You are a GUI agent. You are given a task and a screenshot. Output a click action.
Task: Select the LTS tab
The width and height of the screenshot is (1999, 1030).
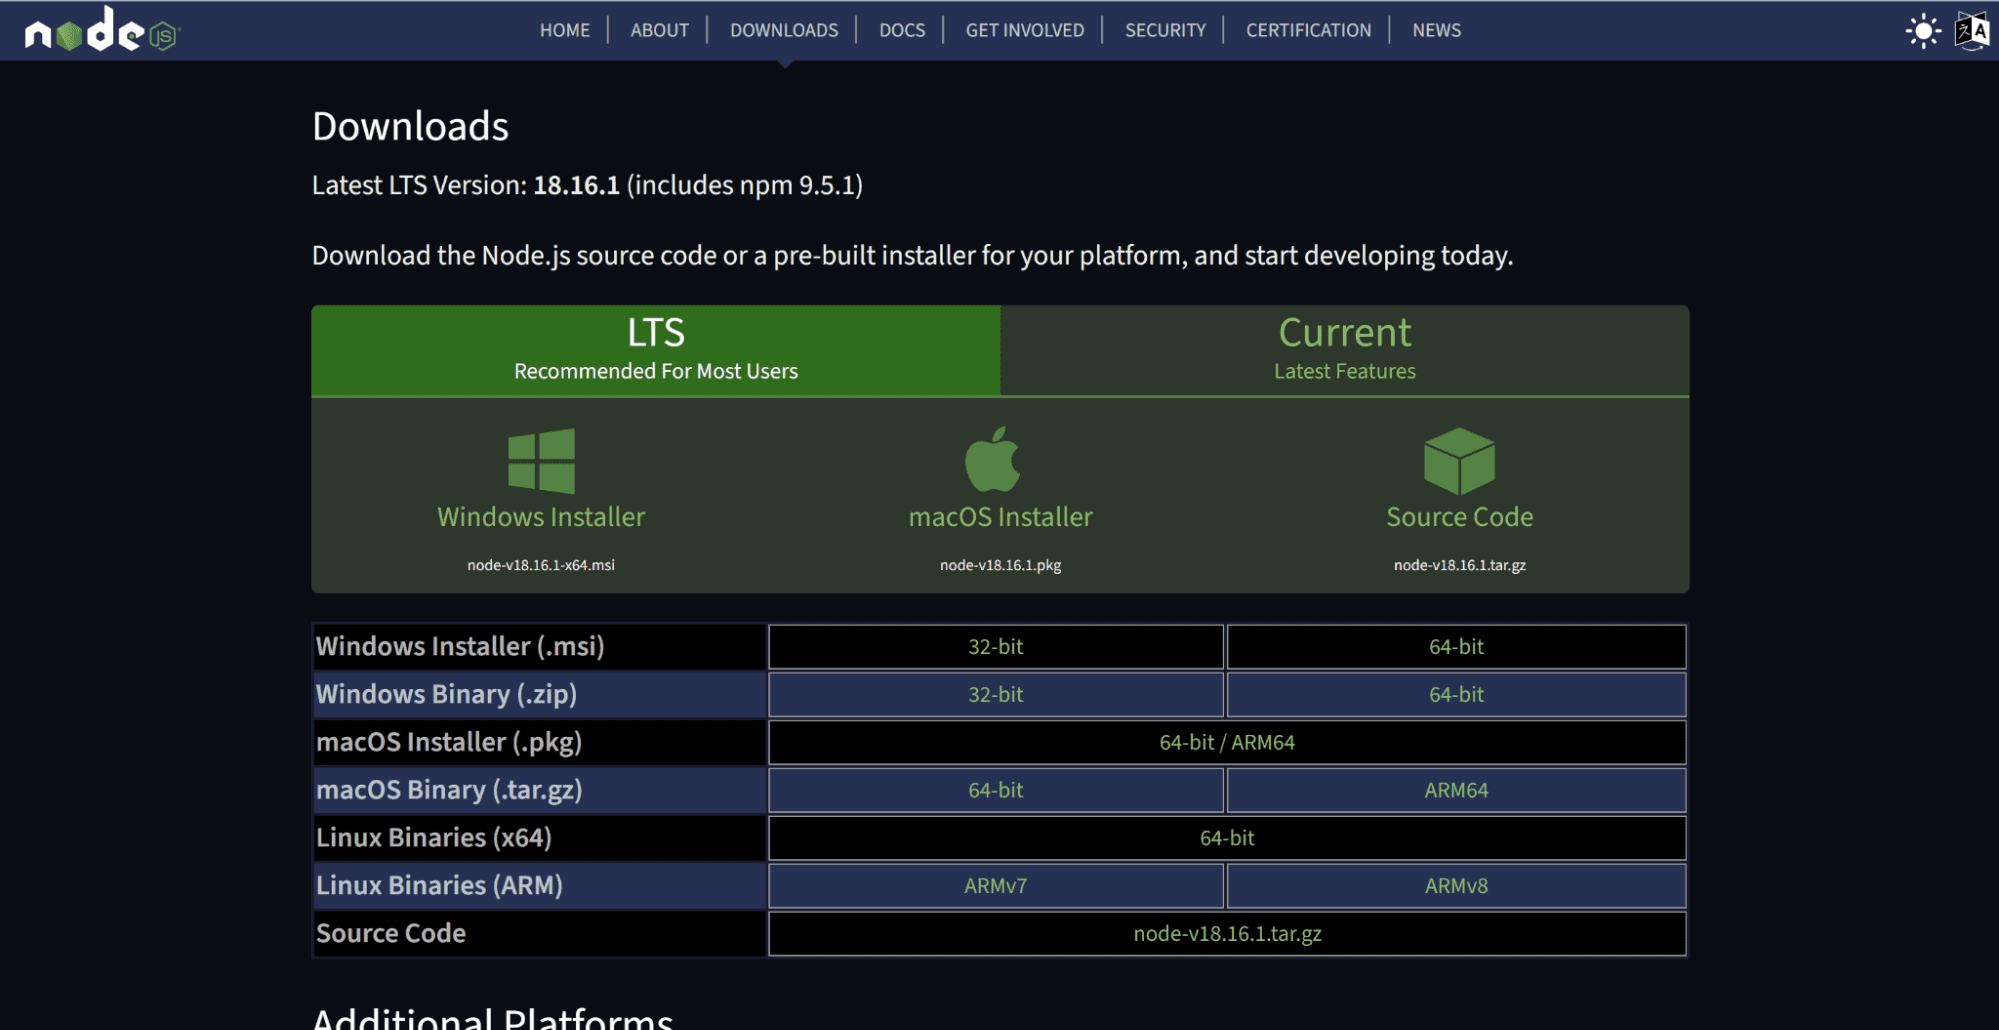pyautogui.click(x=655, y=350)
